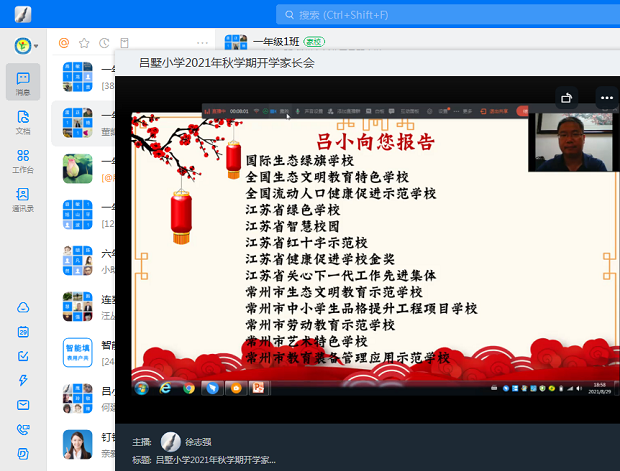The width and height of the screenshot is (620, 471).
Task: Open the live stream more options menu
Action: (605, 97)
